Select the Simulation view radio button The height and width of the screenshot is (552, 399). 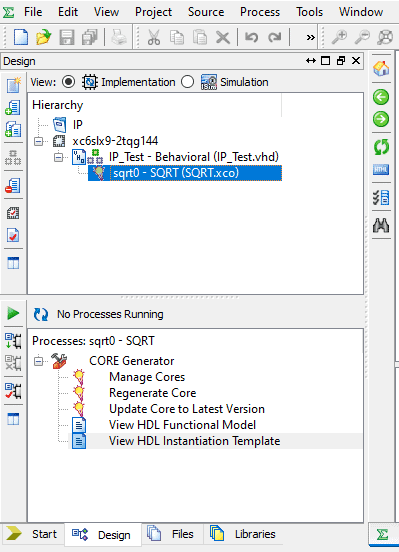point(187,82)
